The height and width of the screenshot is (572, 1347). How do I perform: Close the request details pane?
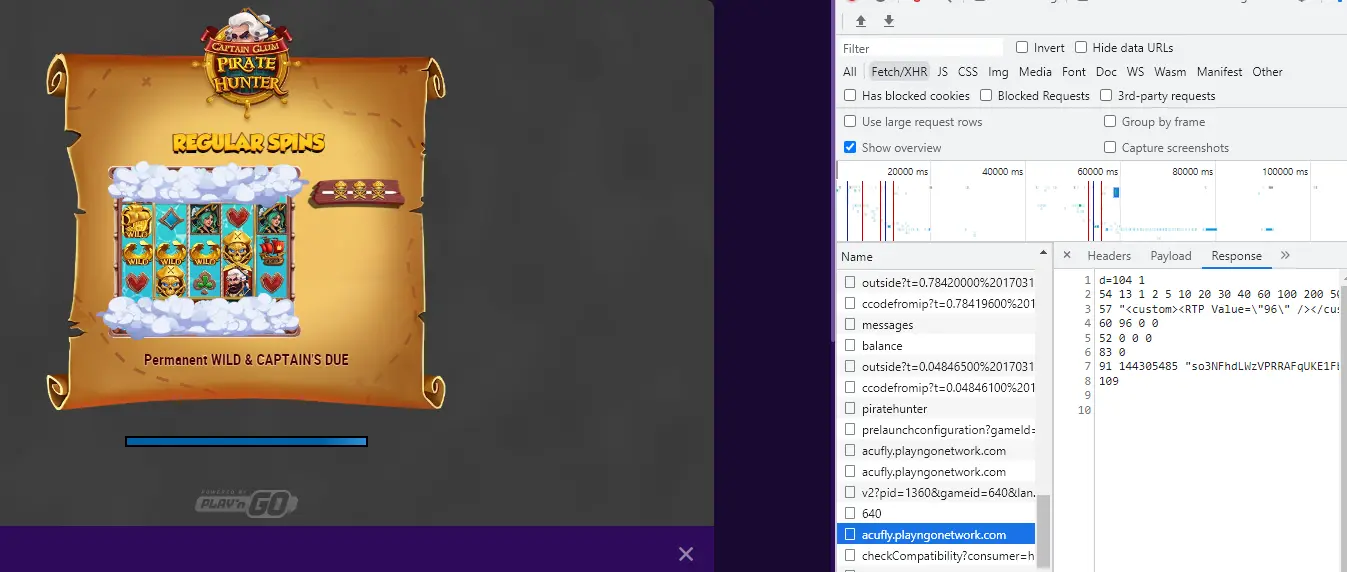click(1067, 255)
